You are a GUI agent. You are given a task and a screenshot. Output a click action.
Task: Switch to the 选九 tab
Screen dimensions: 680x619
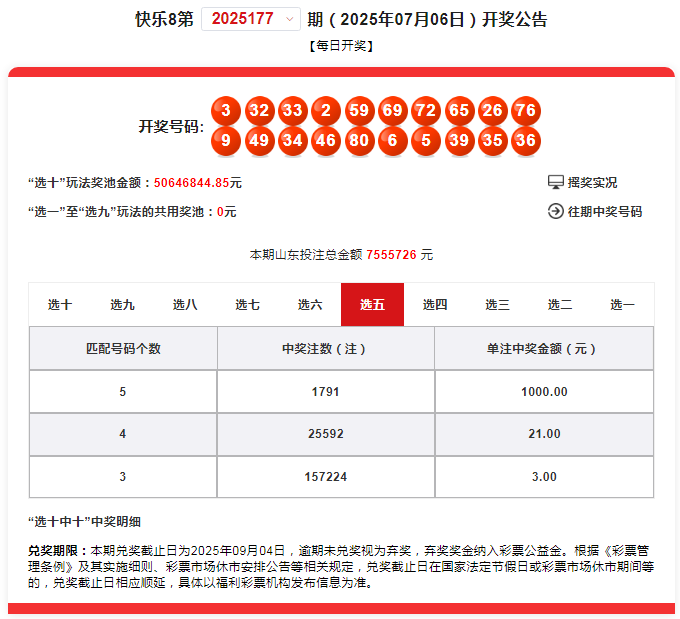(122, 305)
